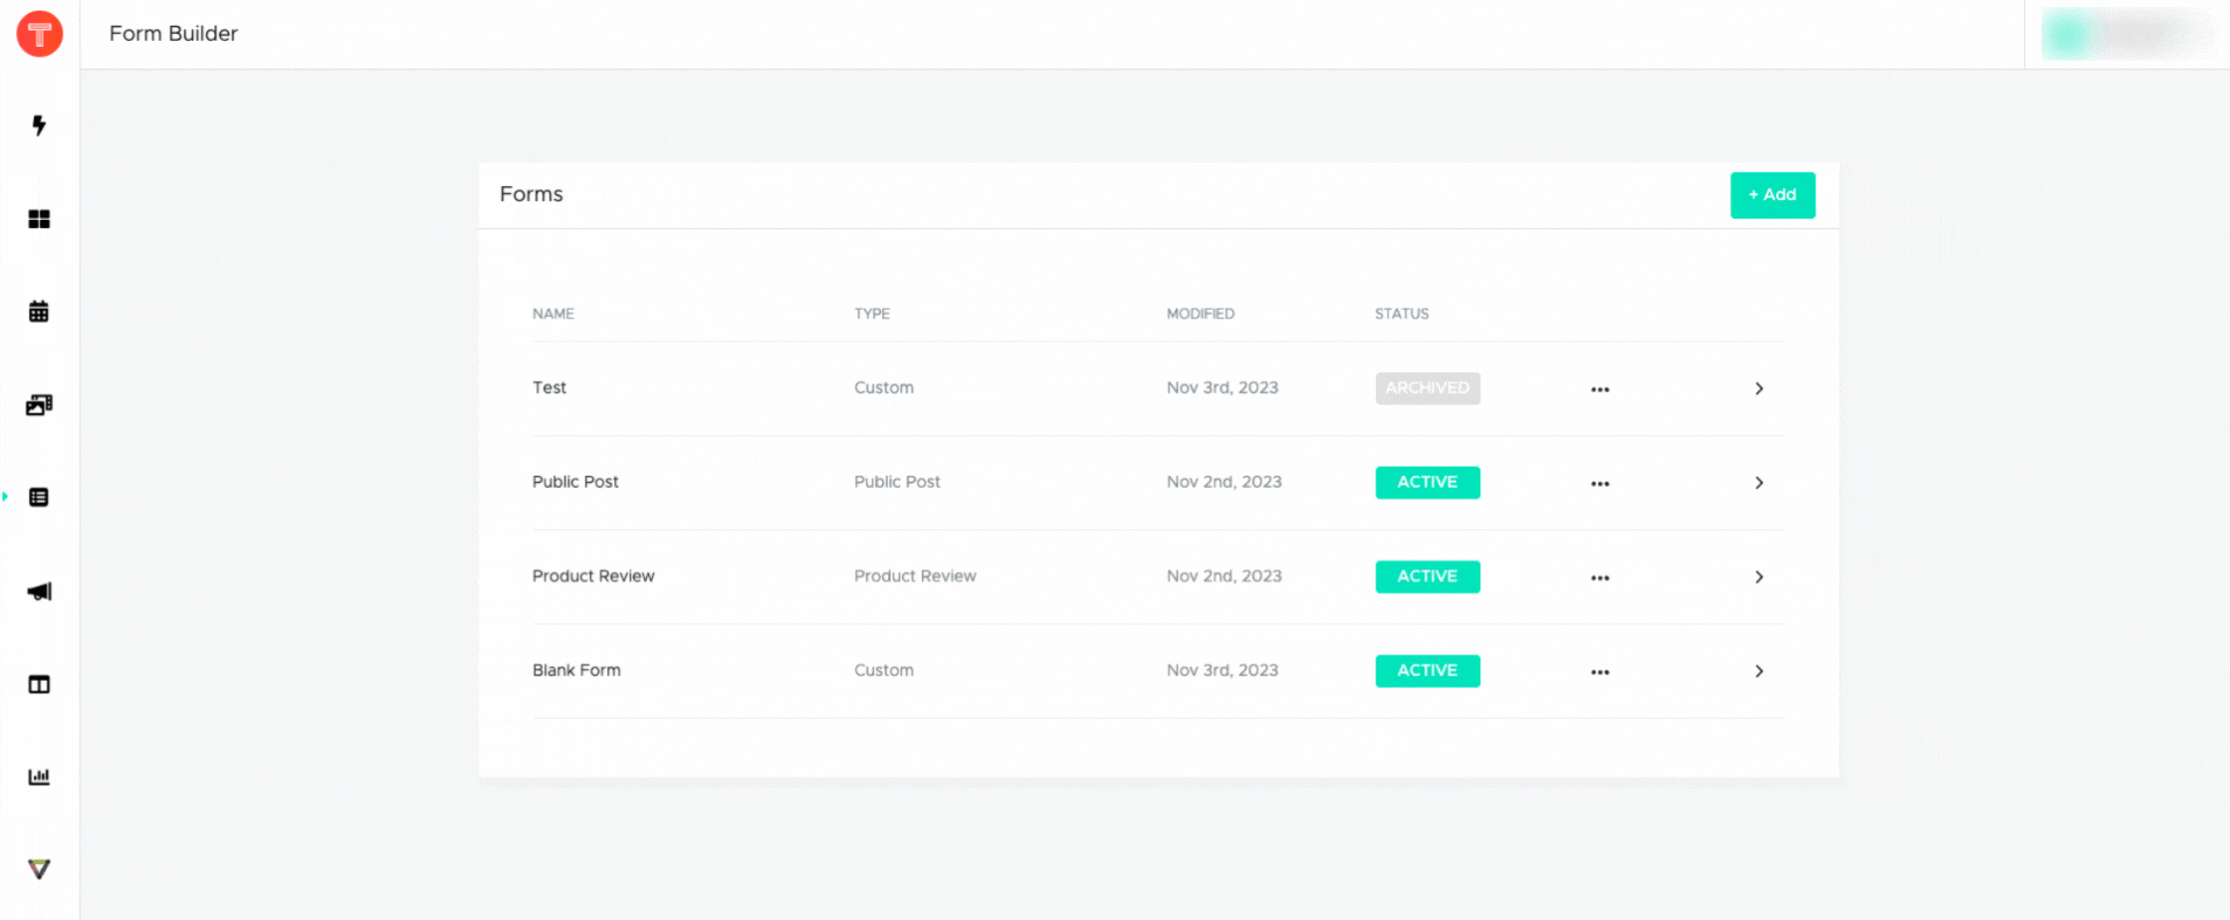Select the Public Post form name

click(x=575, y=481)
